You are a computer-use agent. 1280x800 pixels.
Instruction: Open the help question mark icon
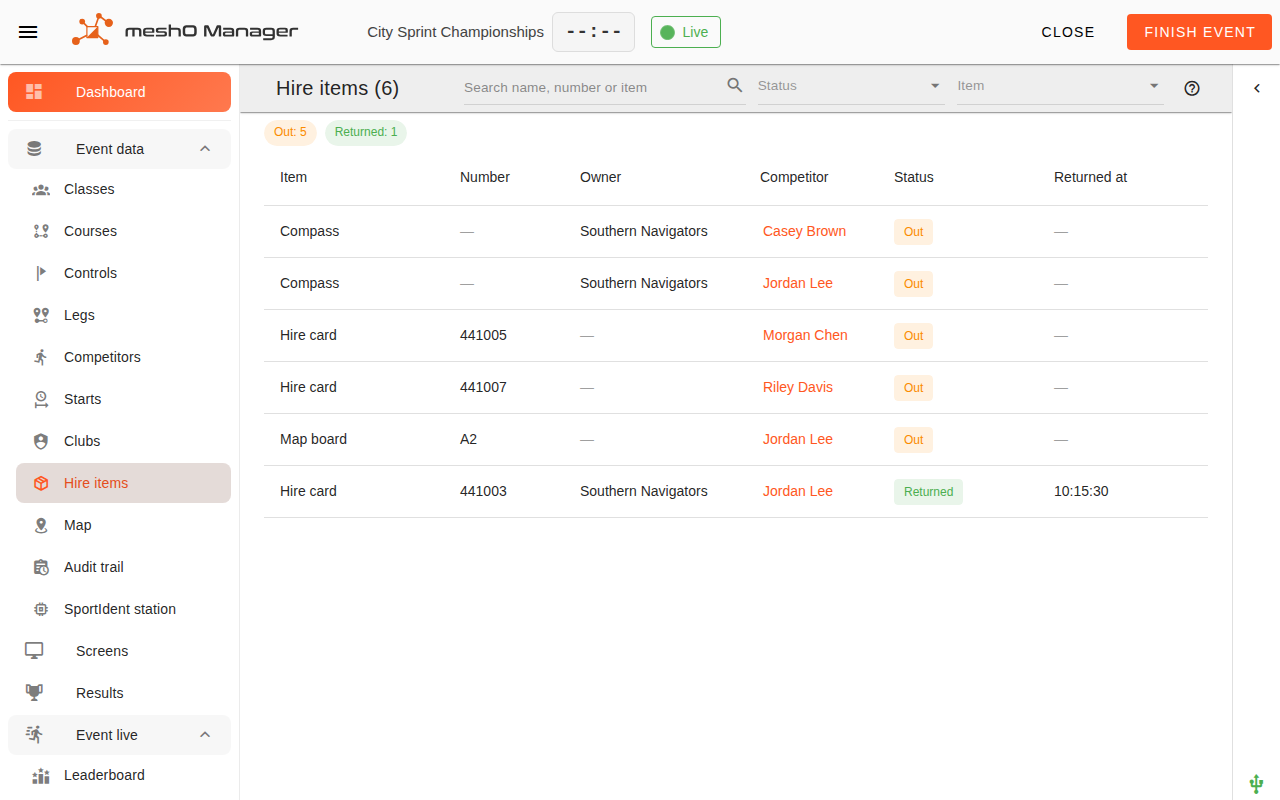(x=1192, y=88)
